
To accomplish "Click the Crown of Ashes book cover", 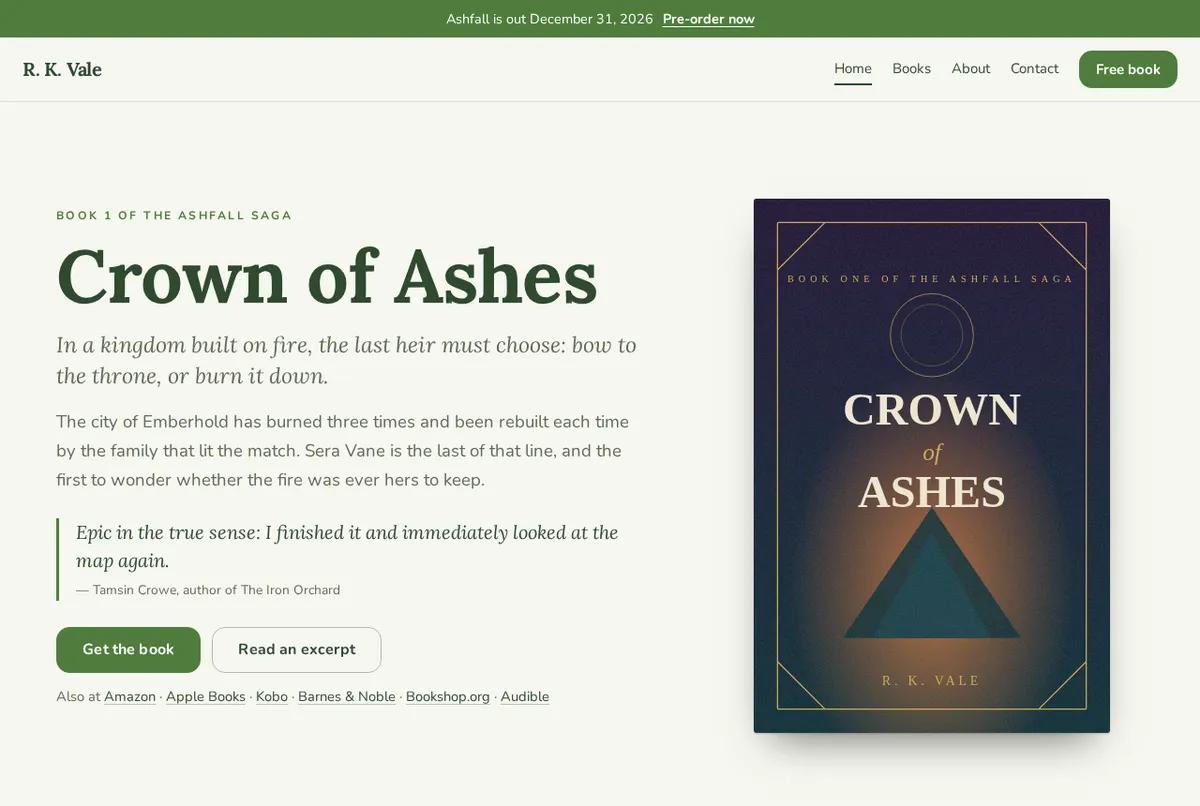I will [932, 466].
